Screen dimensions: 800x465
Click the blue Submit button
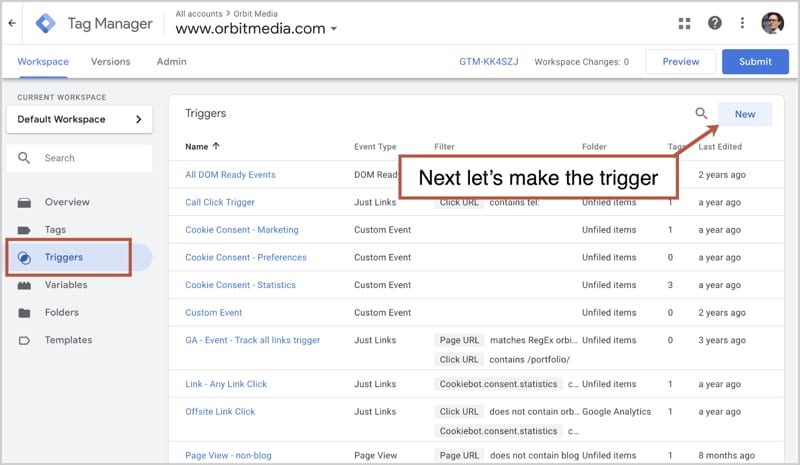pyautogui.click(x=755, y=62)
